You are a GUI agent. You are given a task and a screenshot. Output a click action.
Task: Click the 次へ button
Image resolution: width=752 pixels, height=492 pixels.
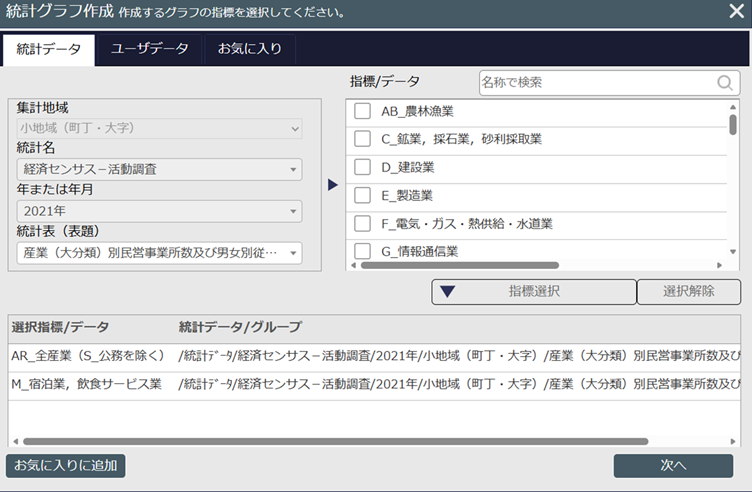673,465
